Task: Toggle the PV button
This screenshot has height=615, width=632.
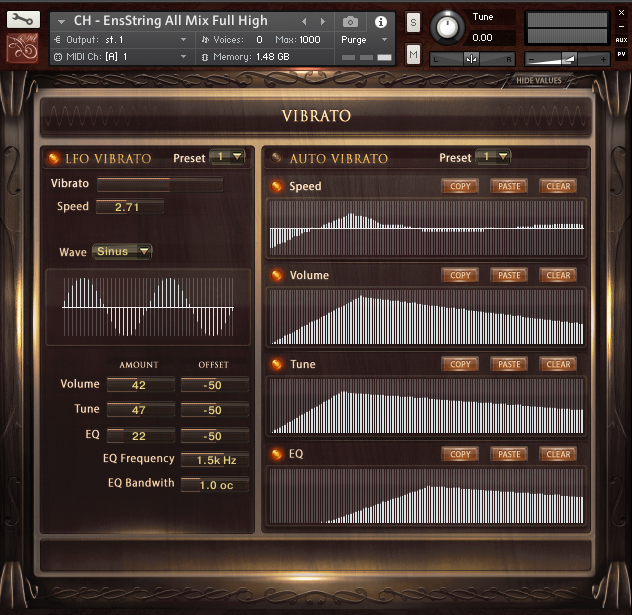Action: [x=621, y=54]
